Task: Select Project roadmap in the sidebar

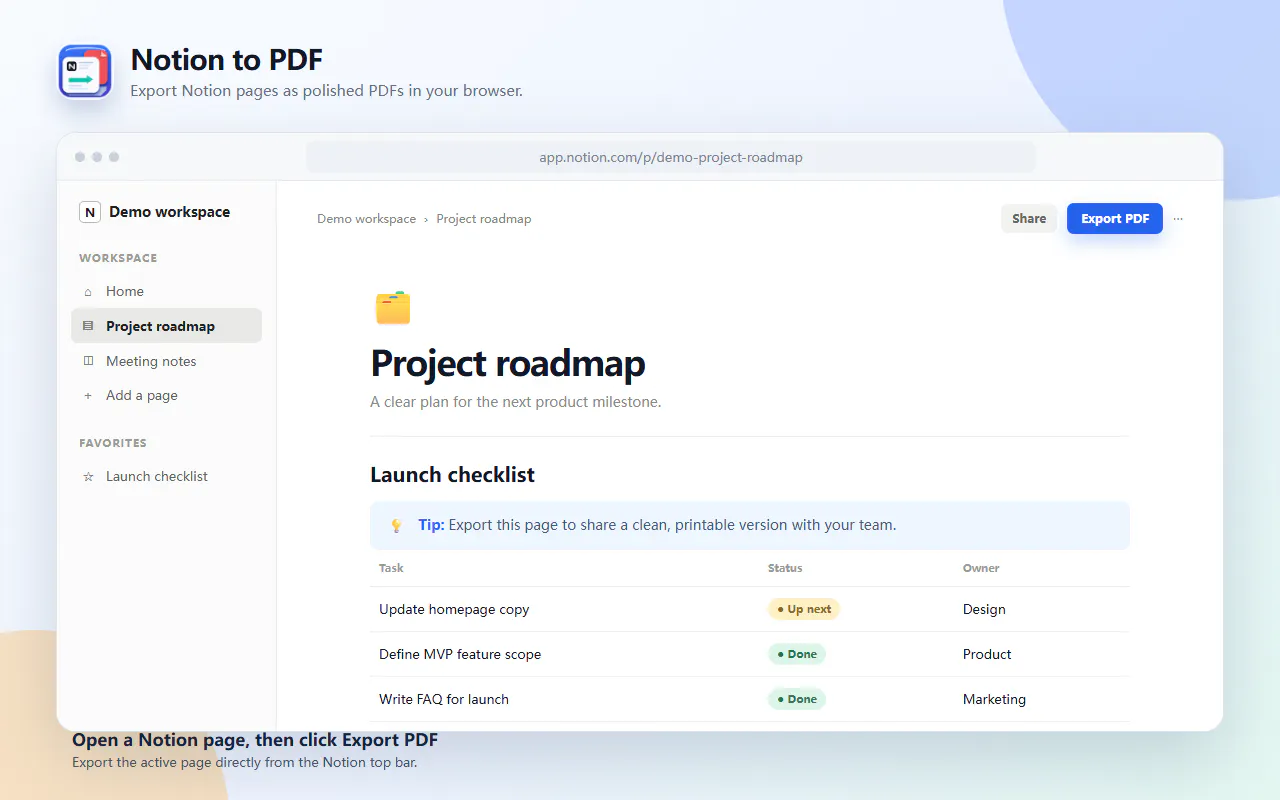Action: [x=166, y=326]
